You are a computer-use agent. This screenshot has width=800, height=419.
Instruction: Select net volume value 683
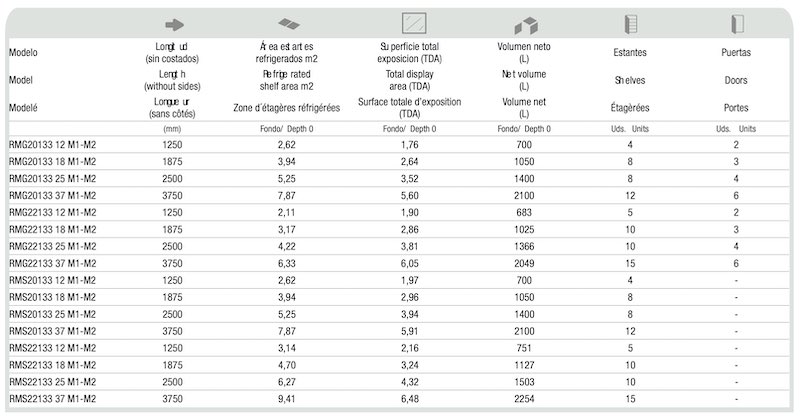coord(524,213)
